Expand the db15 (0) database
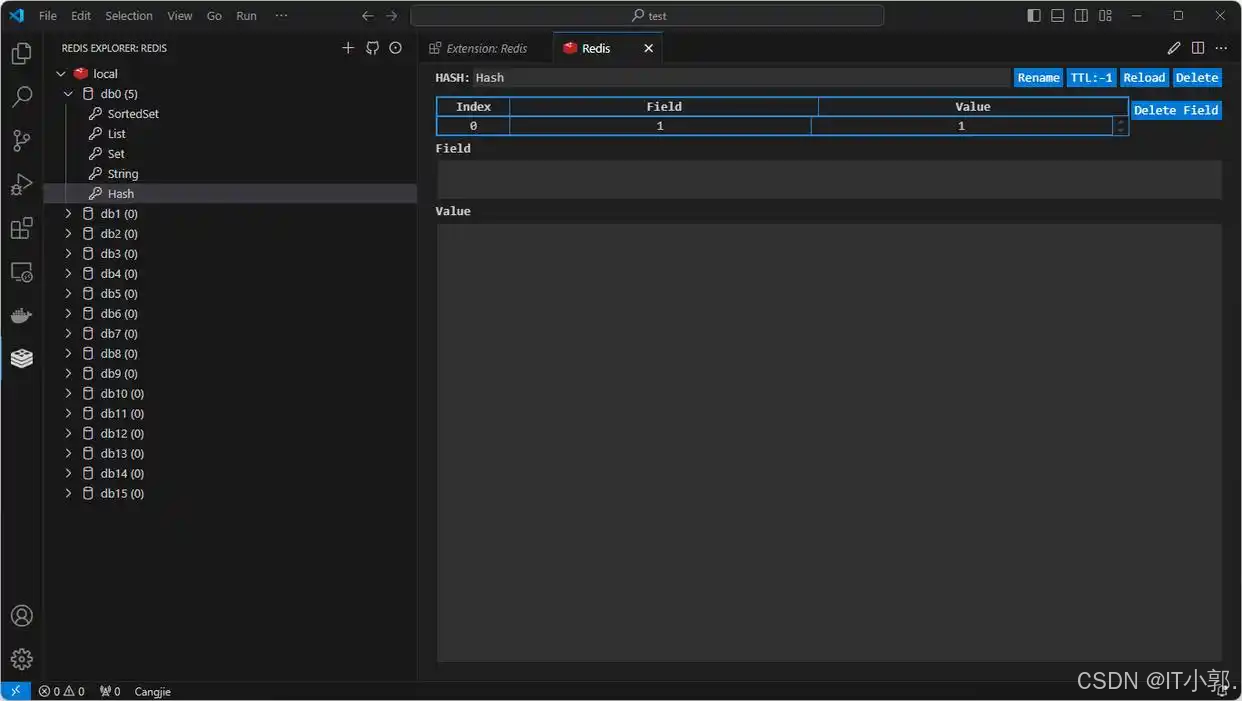This screenshot has height=701, width=1242. click(x=69, y=494)
